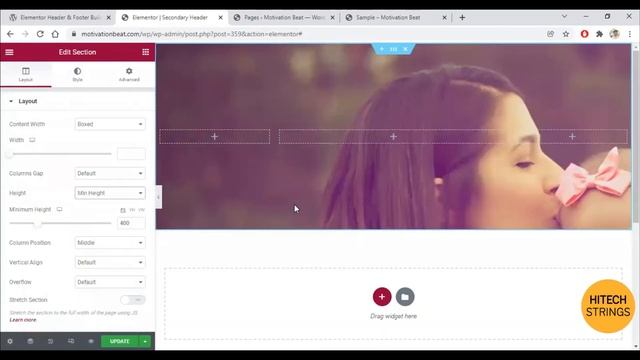Open the History icon in the footer
Viewport: 640px width, 360px height.
(50, 341)
